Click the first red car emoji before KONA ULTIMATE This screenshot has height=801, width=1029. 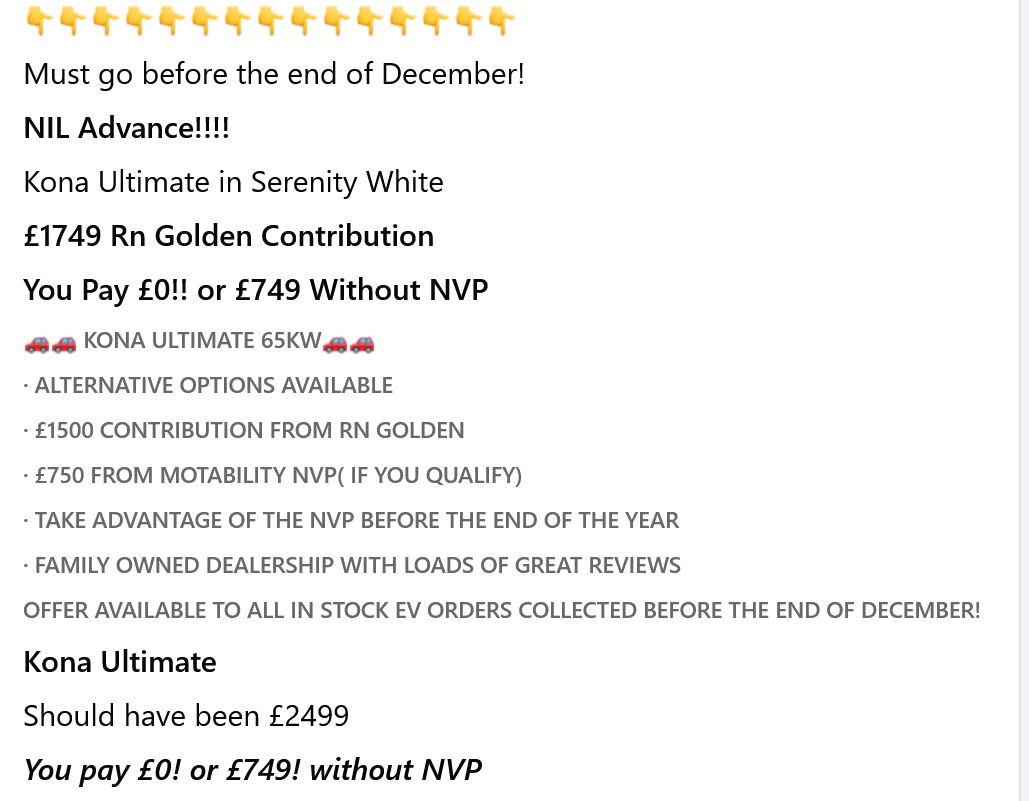coord(37,343)
